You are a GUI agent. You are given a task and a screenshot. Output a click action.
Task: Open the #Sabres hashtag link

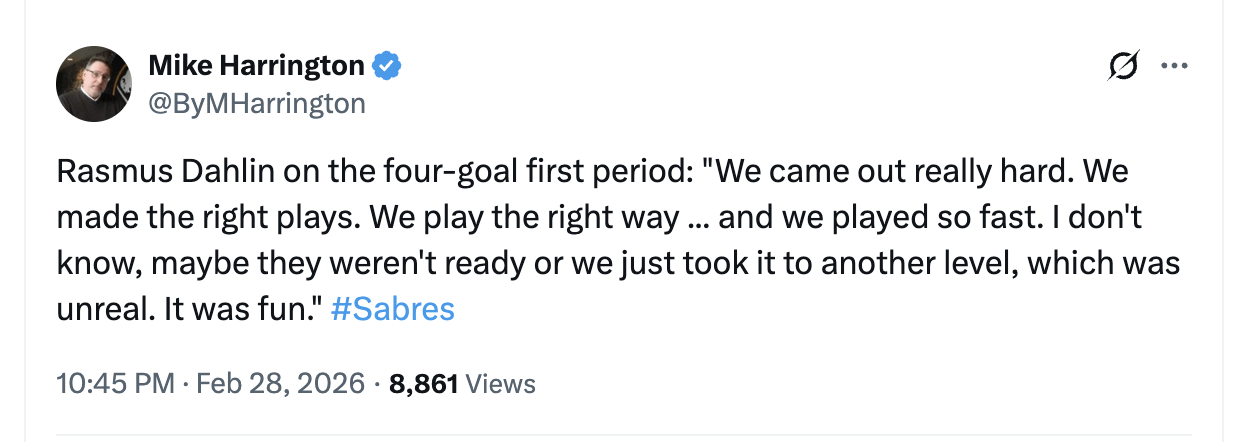coord(392,309)
